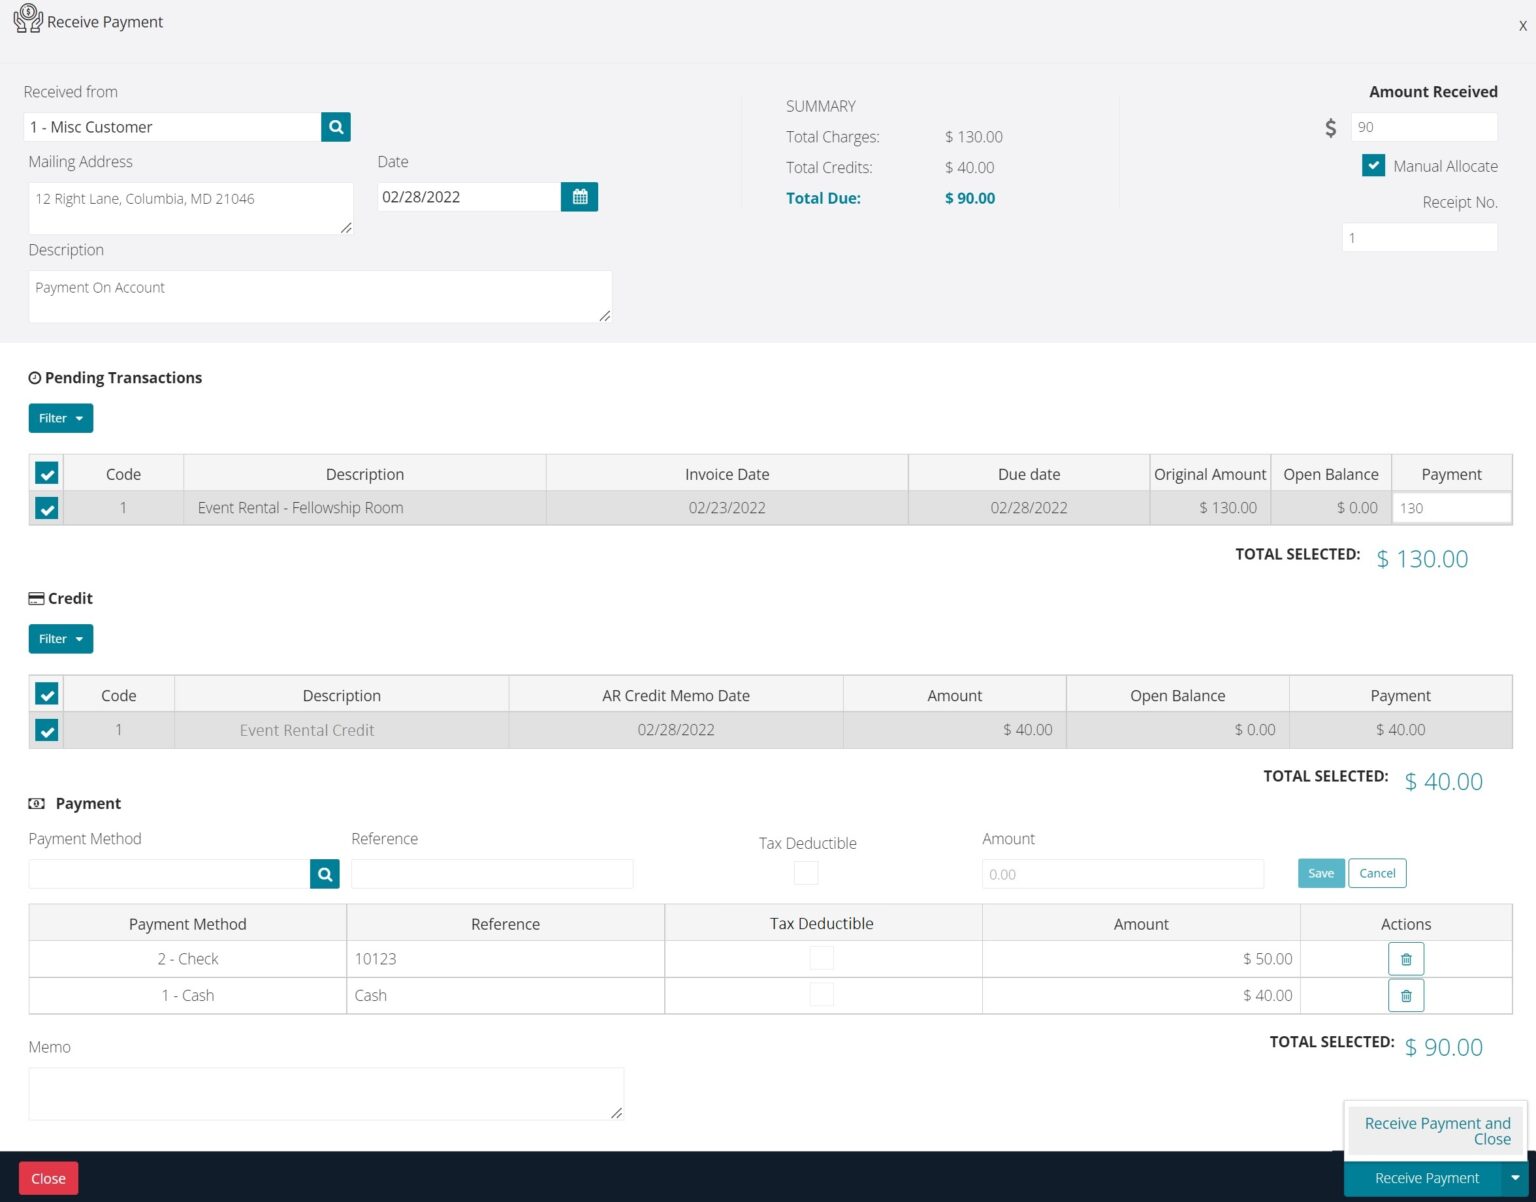Select Receive Payment and Close
This screenshot has height=1202, width=1536.
point(1435,1130)
